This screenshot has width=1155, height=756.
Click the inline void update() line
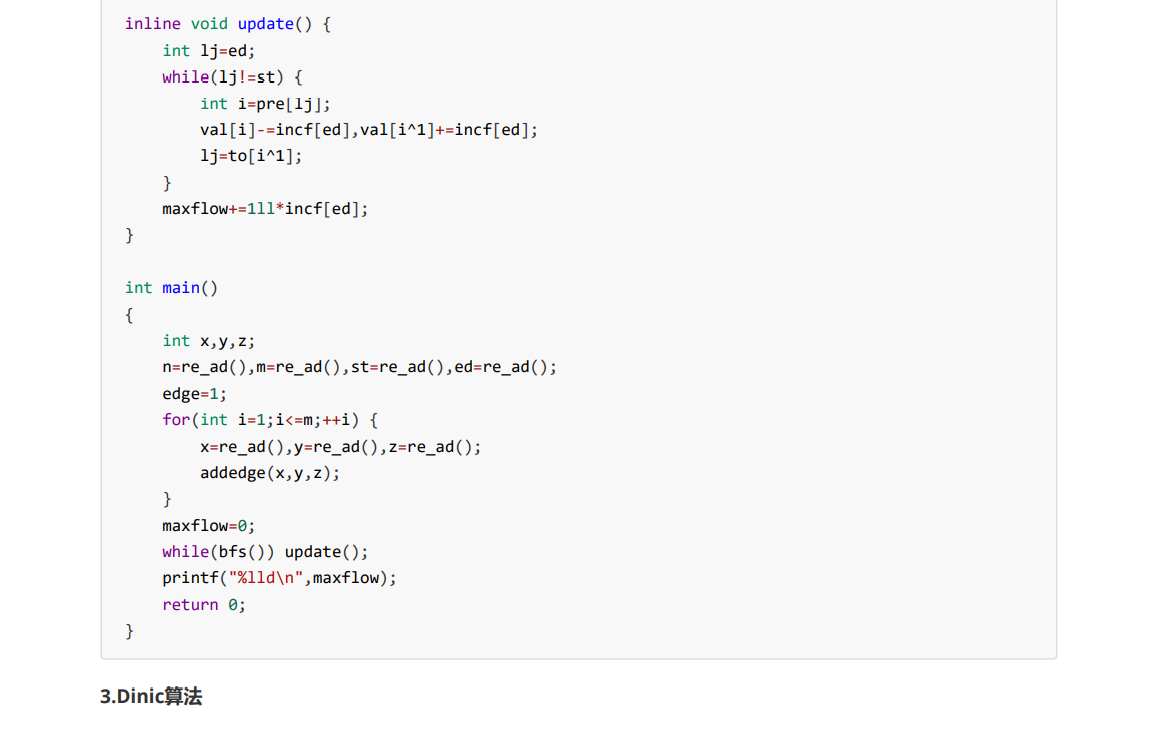tap(228, 24)
